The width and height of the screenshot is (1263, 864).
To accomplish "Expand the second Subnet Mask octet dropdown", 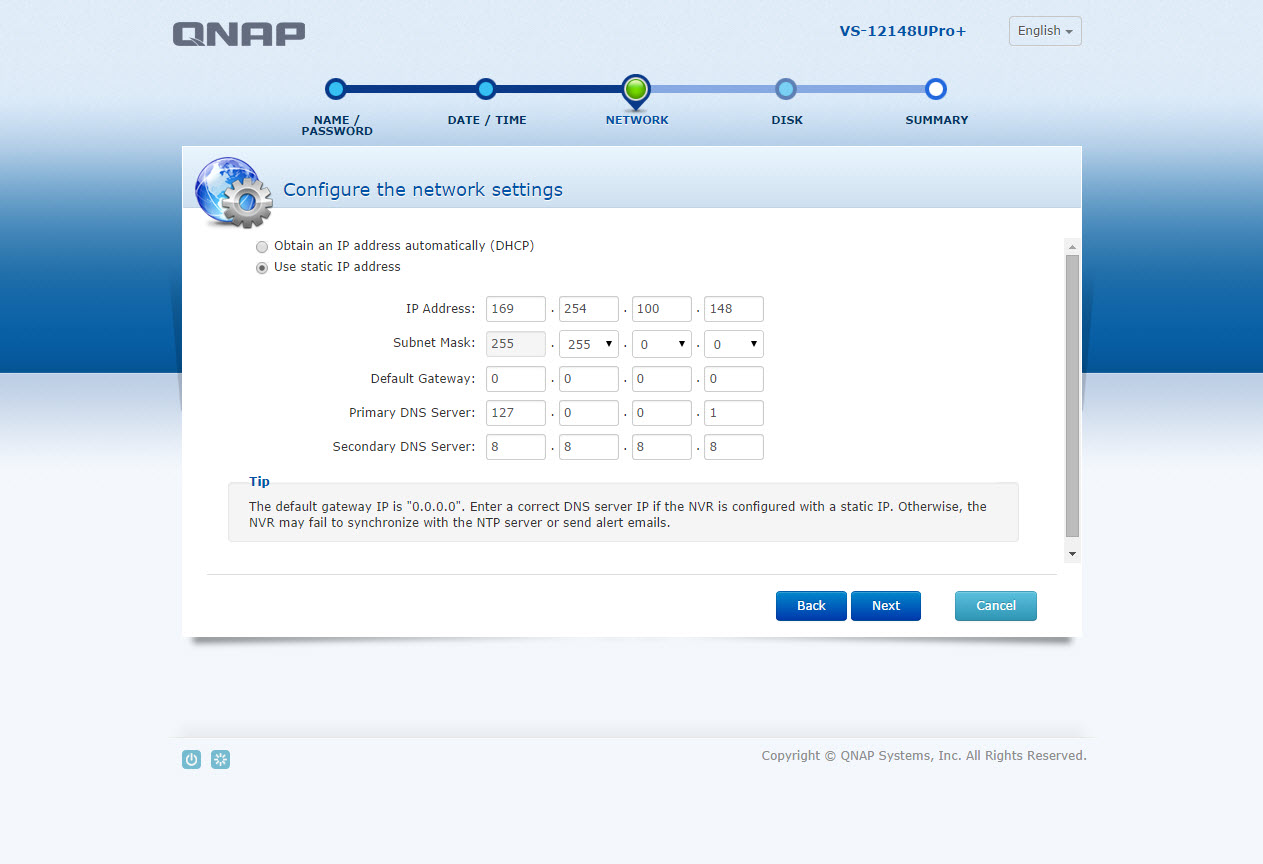I will 589,344.
